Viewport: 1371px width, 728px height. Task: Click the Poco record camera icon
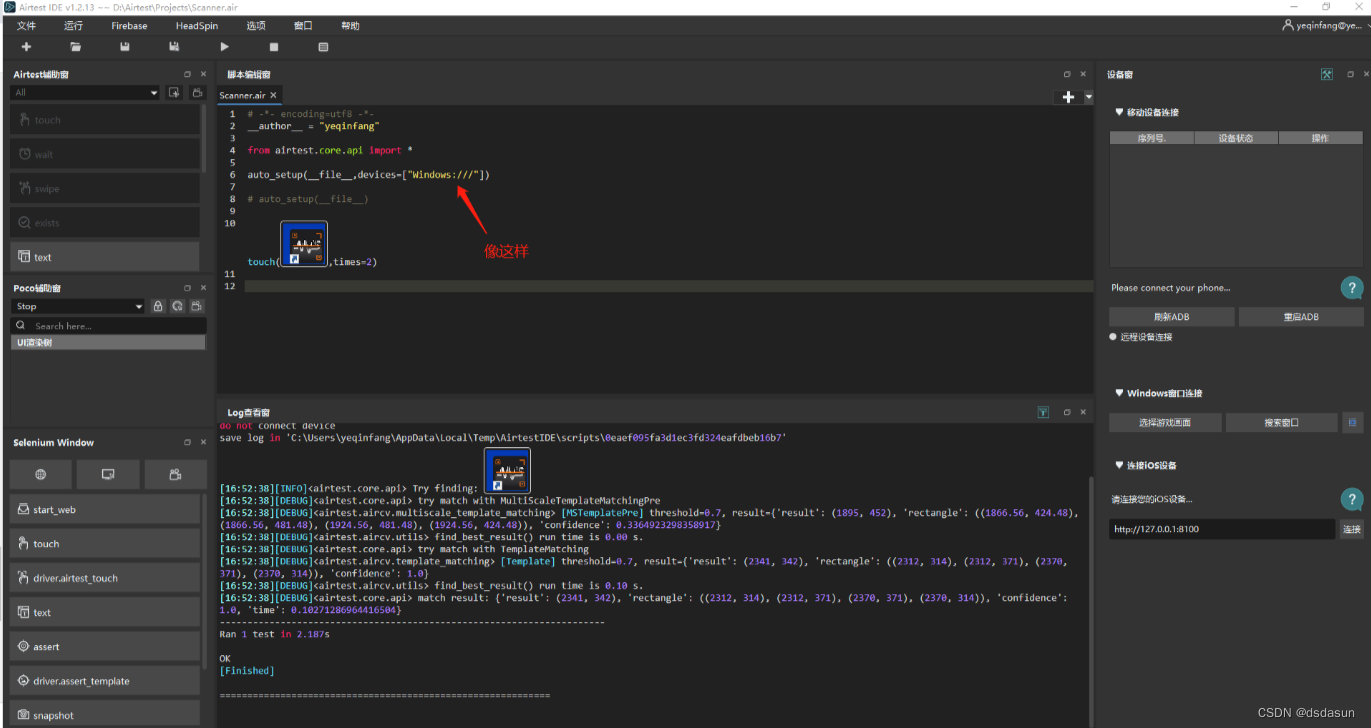(x=197, y=306)
